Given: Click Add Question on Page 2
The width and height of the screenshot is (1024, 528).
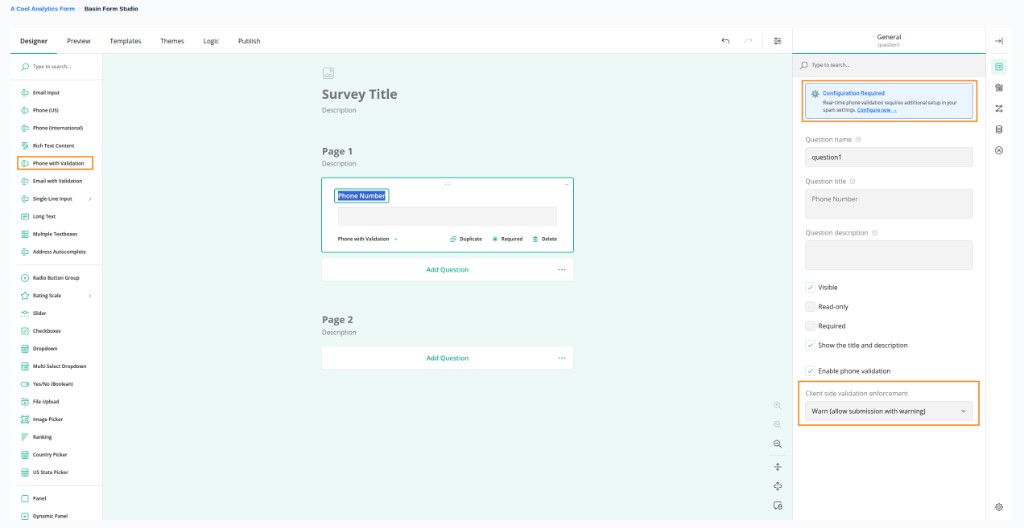Looking at the screenshot, I should point(447,358).
